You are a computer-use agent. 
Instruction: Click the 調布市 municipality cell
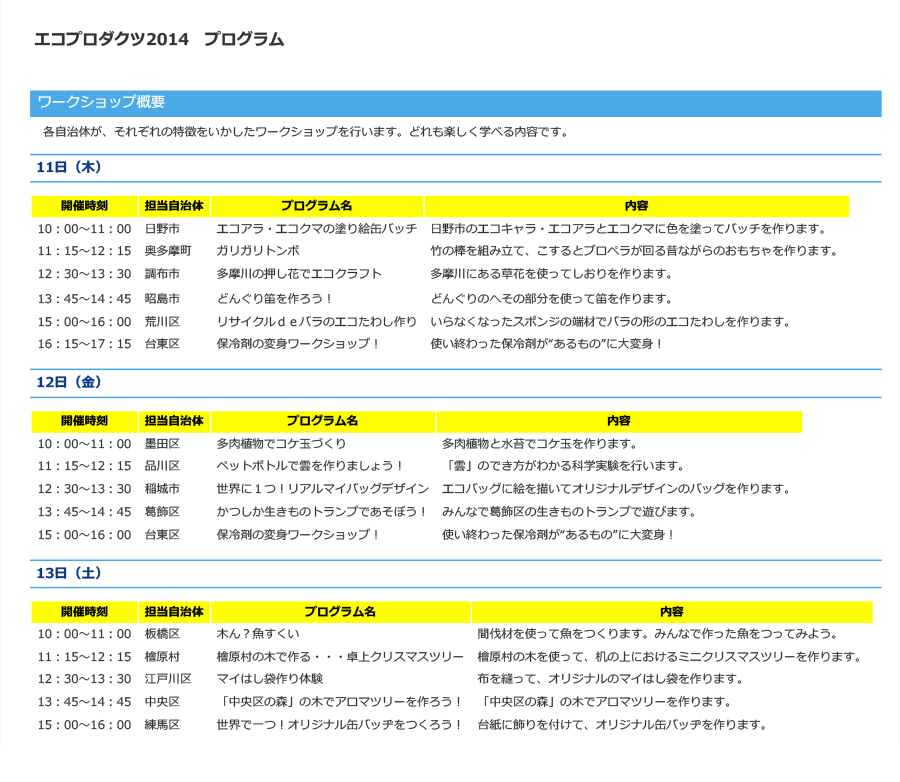click(x=162, y=274)
